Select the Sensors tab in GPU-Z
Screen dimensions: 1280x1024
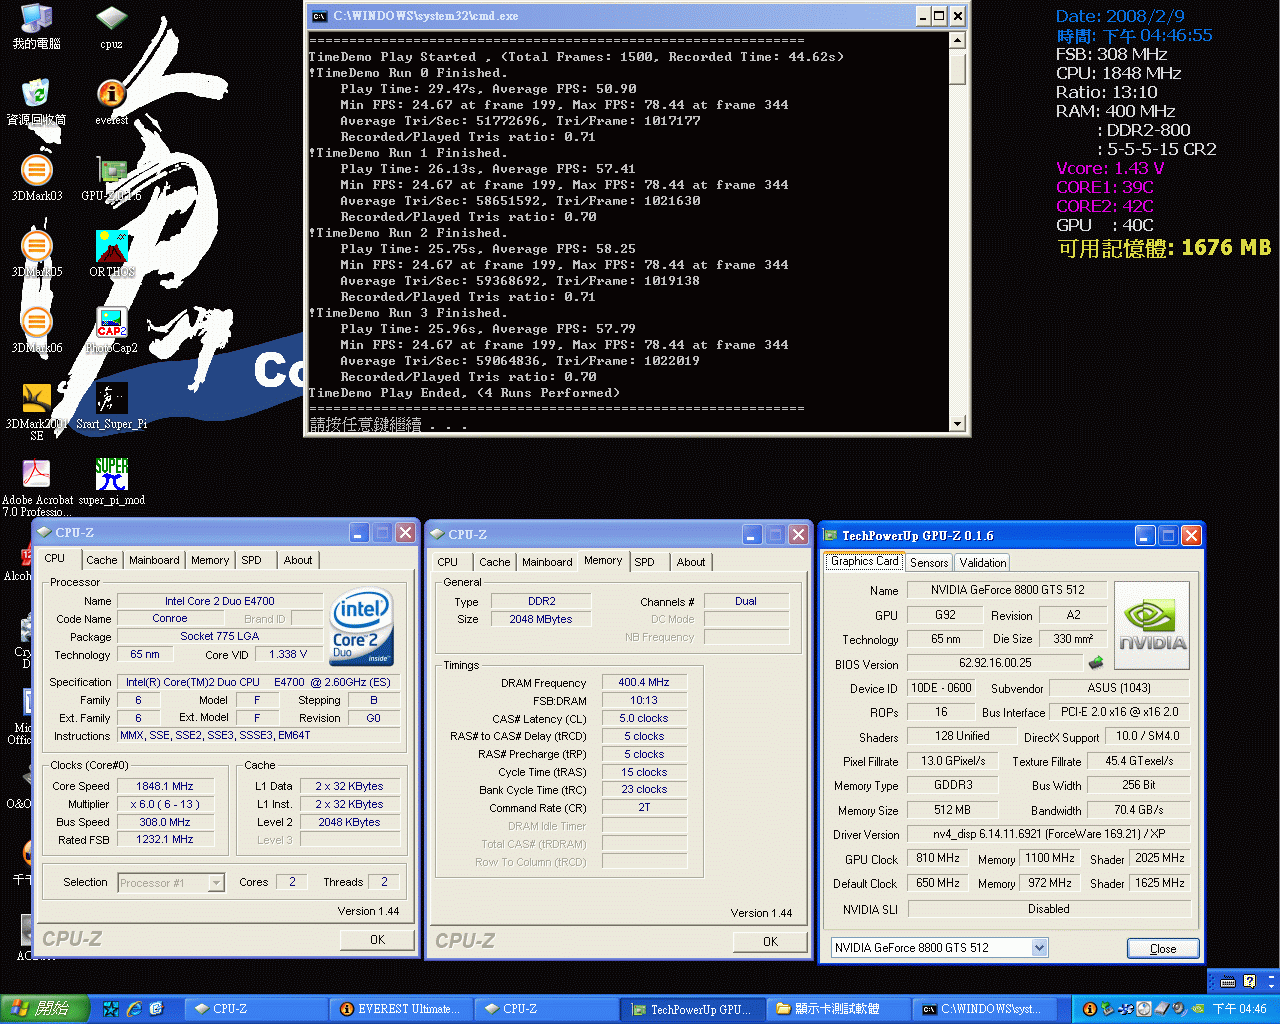pyautogui.click(x=929, y=563)
